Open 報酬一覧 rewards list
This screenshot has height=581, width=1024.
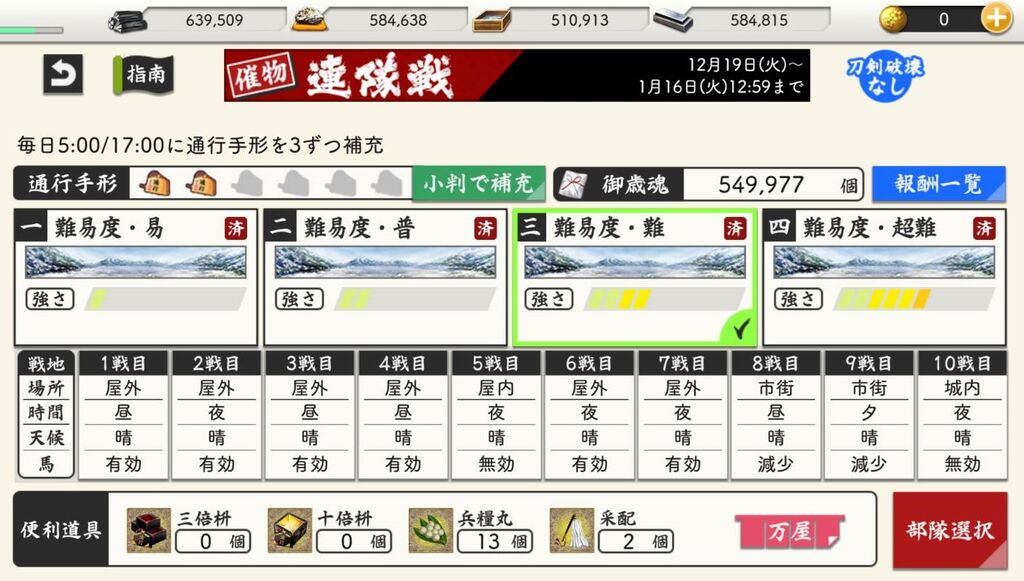[939, 184]
